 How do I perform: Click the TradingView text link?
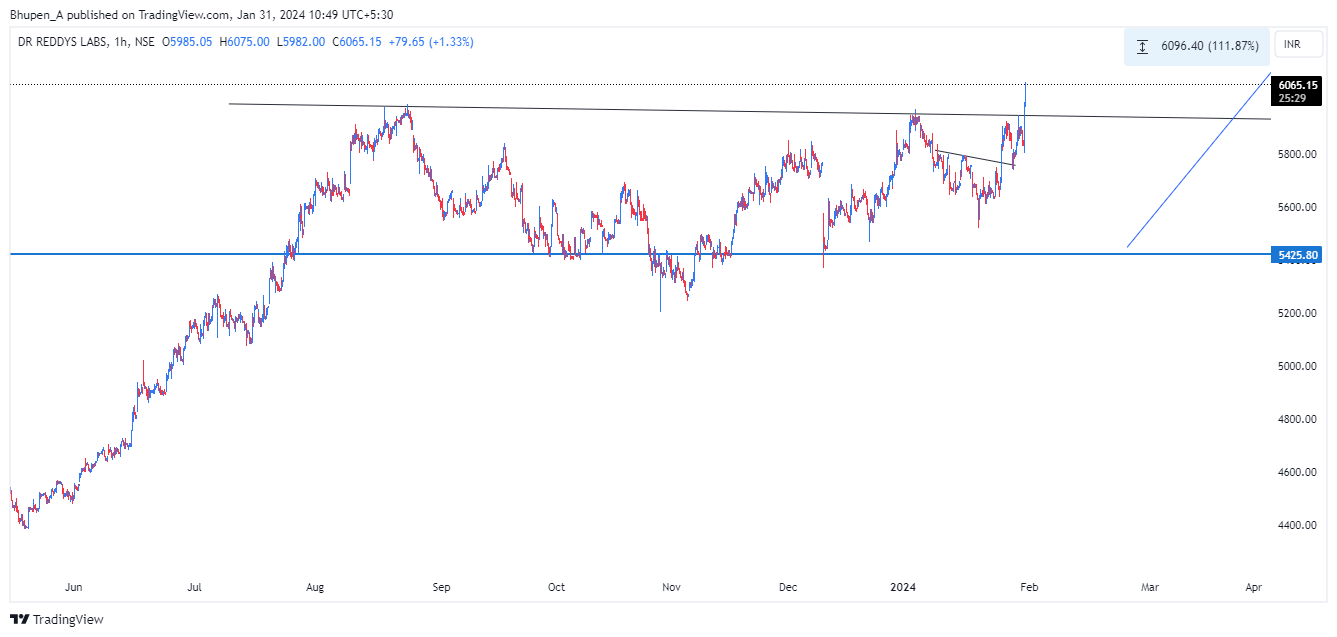tap(68, 619)
